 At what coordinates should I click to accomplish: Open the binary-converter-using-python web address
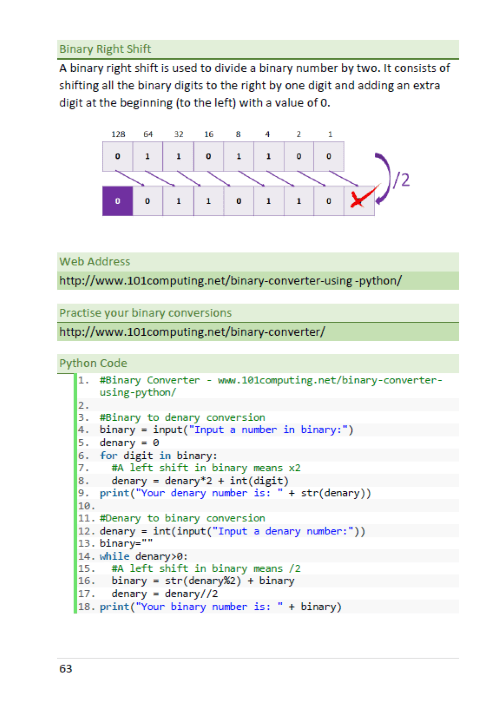click(x=231, y=281)
